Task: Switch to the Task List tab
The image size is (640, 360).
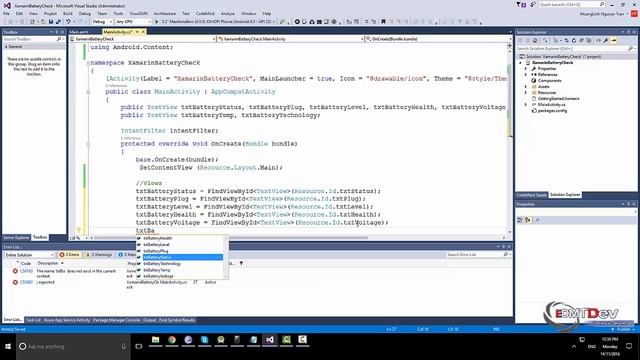Action: coord(33,320)
